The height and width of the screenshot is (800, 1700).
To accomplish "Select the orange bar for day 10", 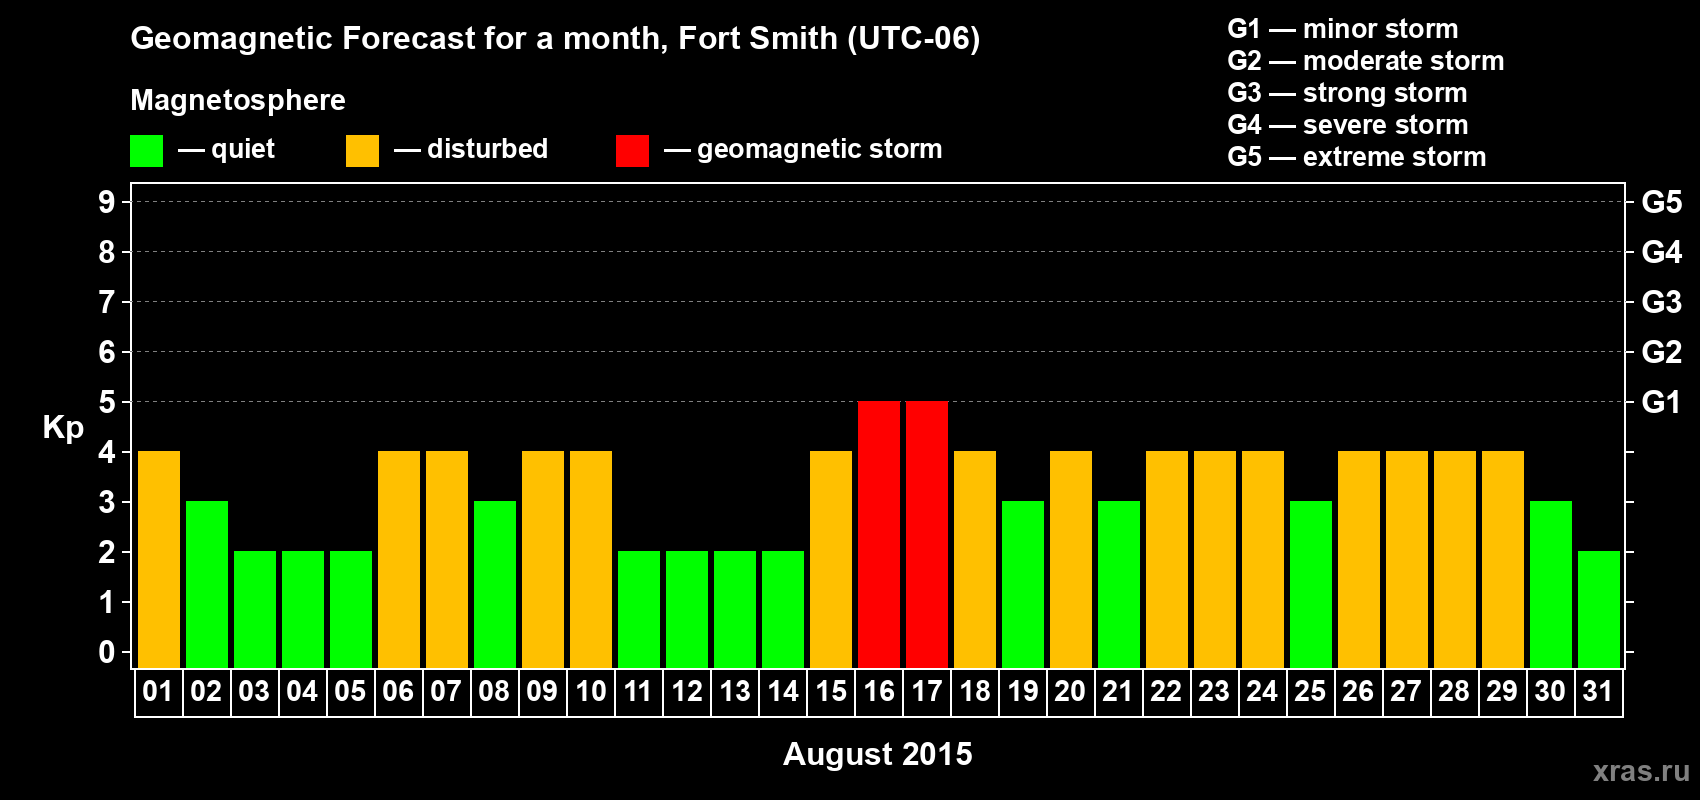I will [x=591, y=560].
